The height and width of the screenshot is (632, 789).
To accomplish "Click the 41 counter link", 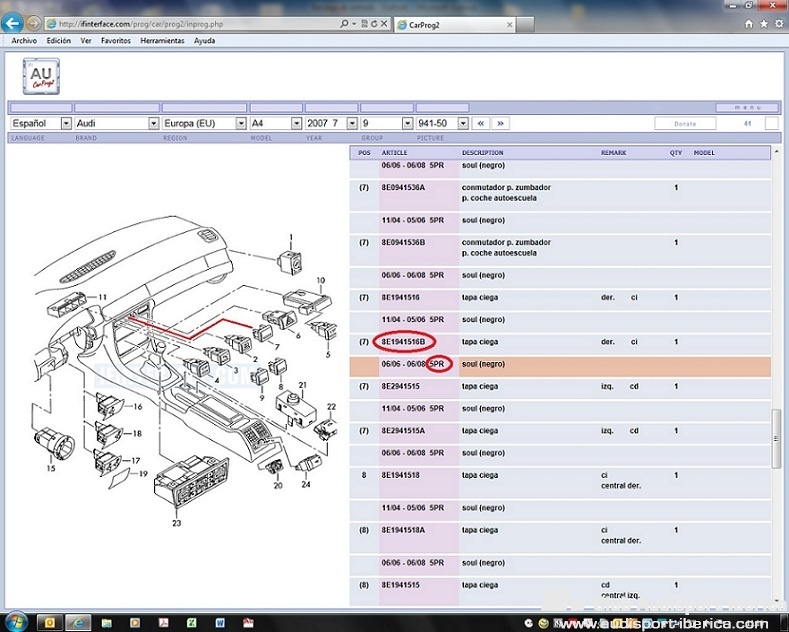I will 747,123.
